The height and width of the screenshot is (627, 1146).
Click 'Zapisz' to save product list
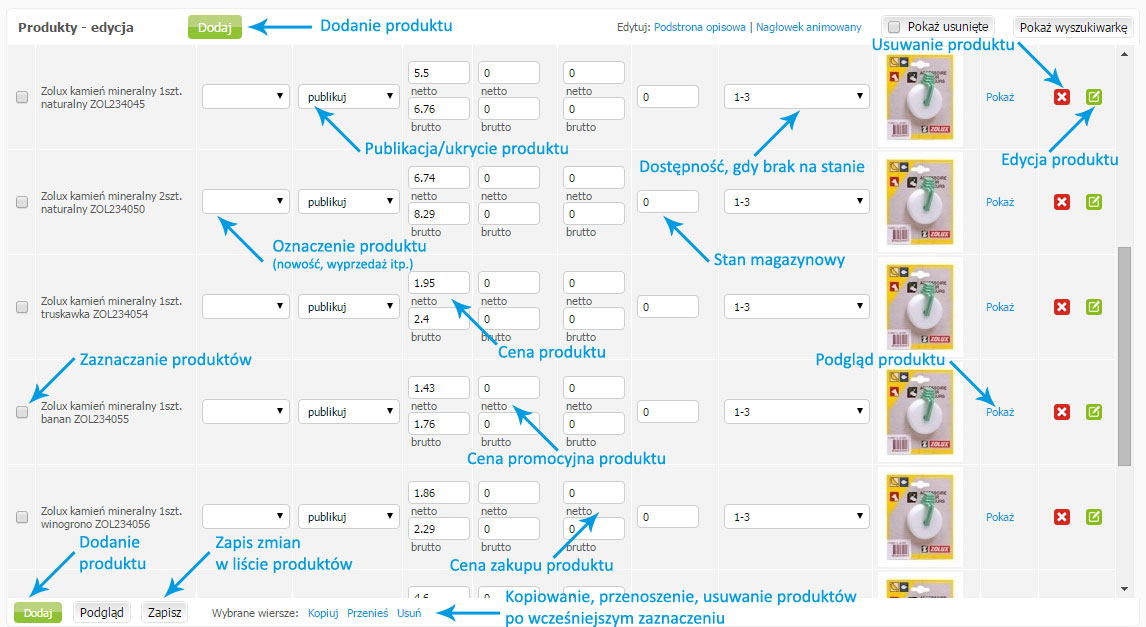pyautogui.click(x=164, y=612)
